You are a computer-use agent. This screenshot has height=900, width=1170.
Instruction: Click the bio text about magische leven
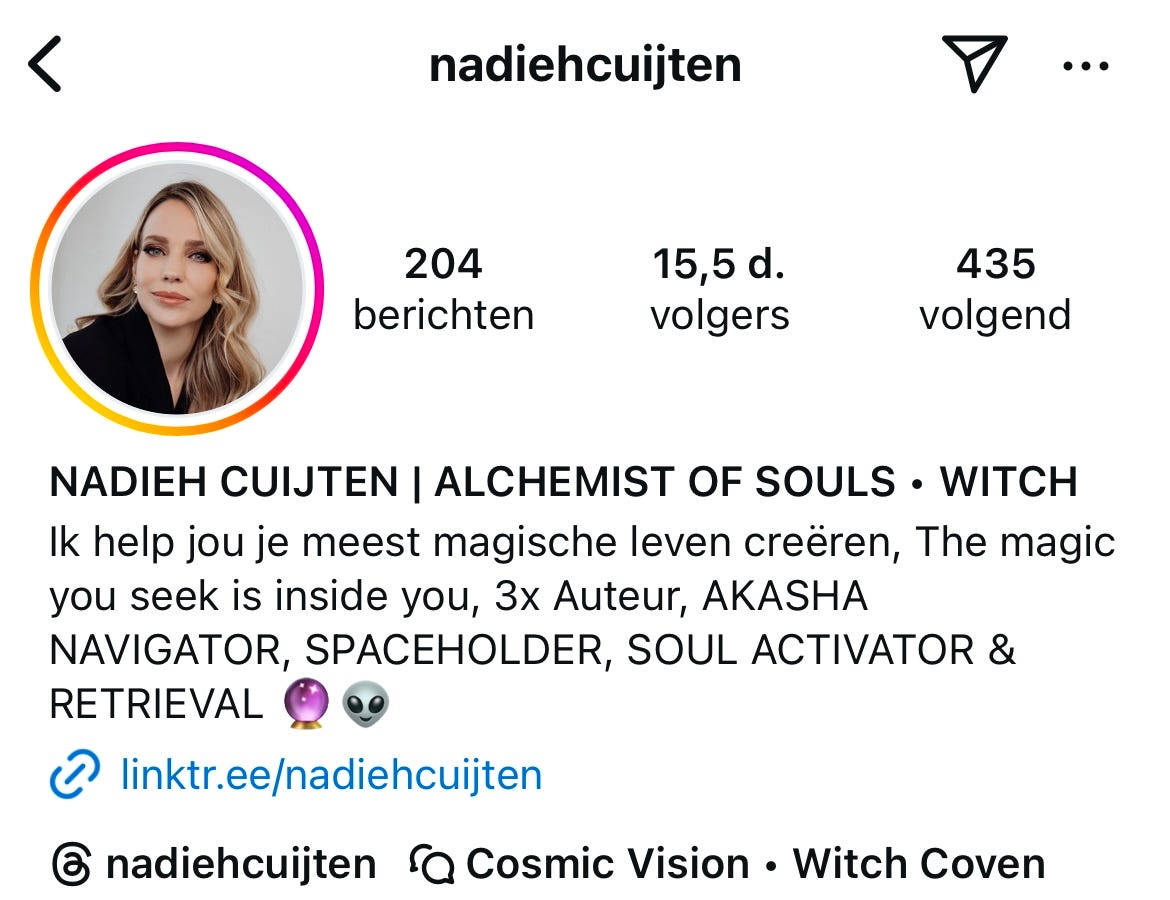point(582,623)
